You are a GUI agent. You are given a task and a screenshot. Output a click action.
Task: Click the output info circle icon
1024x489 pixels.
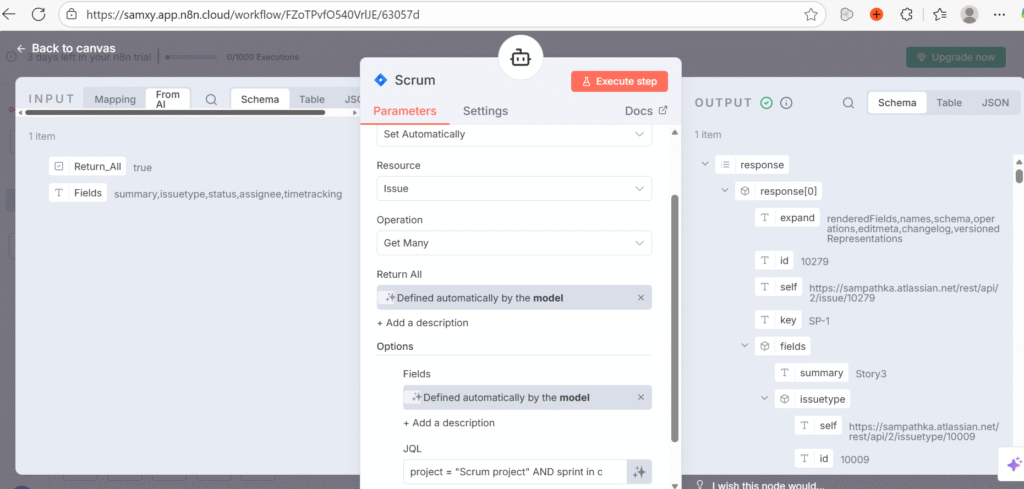click(x=786, y=103)
